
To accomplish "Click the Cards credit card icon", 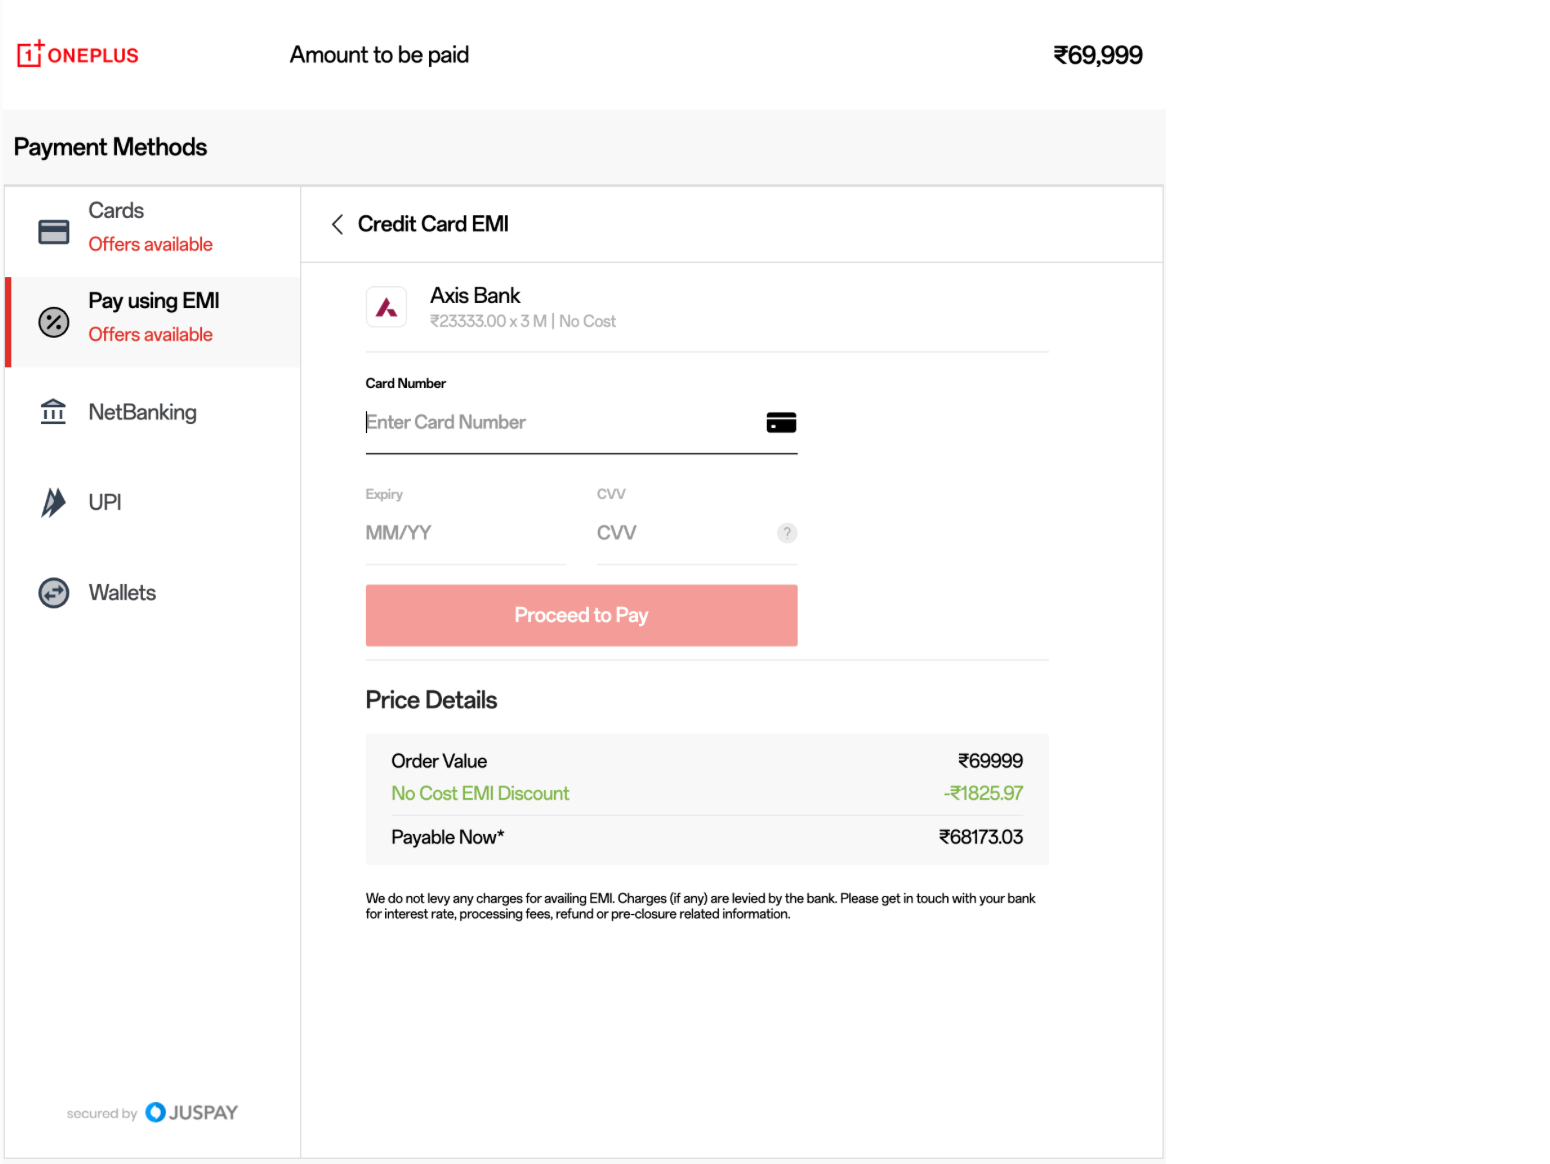I will [53, 232].
